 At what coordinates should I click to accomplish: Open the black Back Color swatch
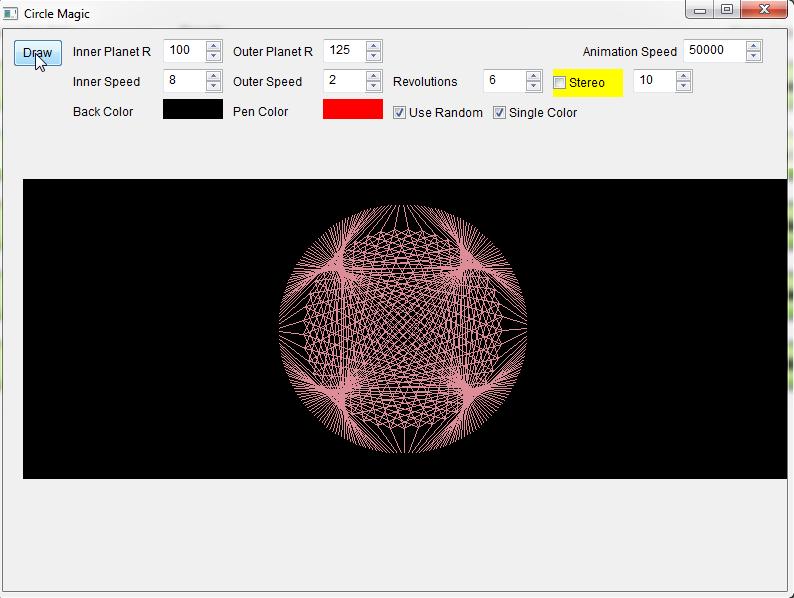[x=192, y=110]
